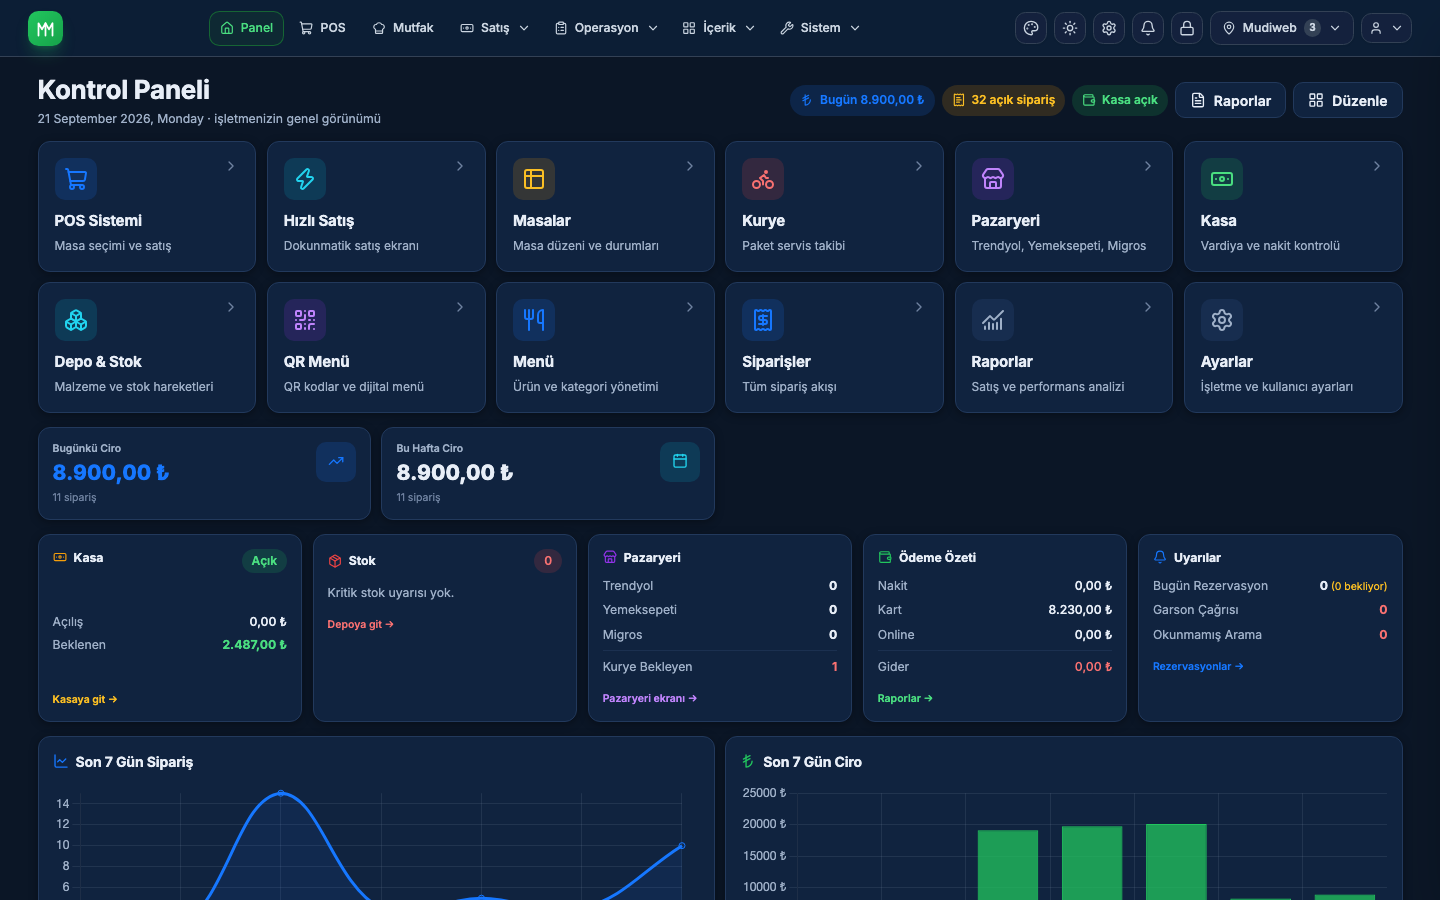Open the QR Menü QR code icon
This screenshot has height=900, width=1440.
(x=305, y=320)
